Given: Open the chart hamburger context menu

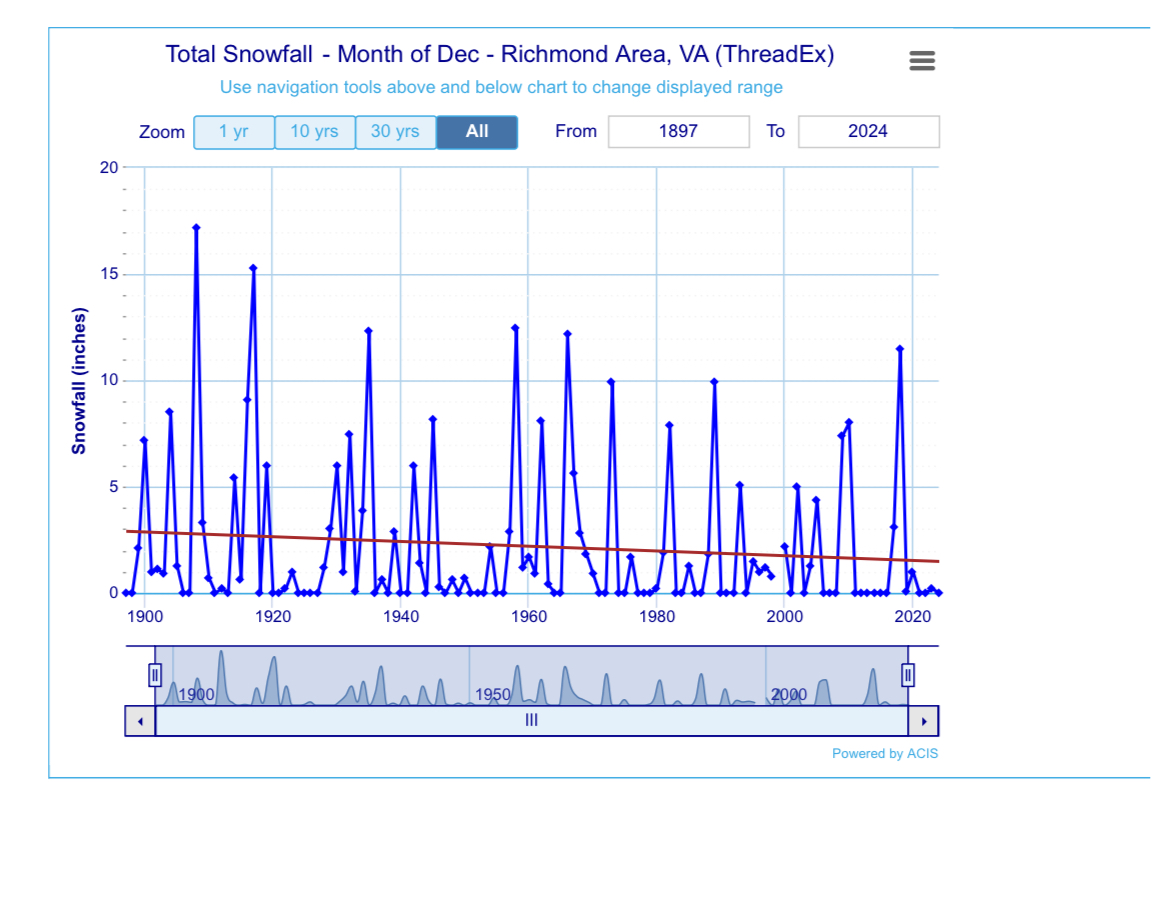Looking at the screenshot, I should [x=922, y=61].
